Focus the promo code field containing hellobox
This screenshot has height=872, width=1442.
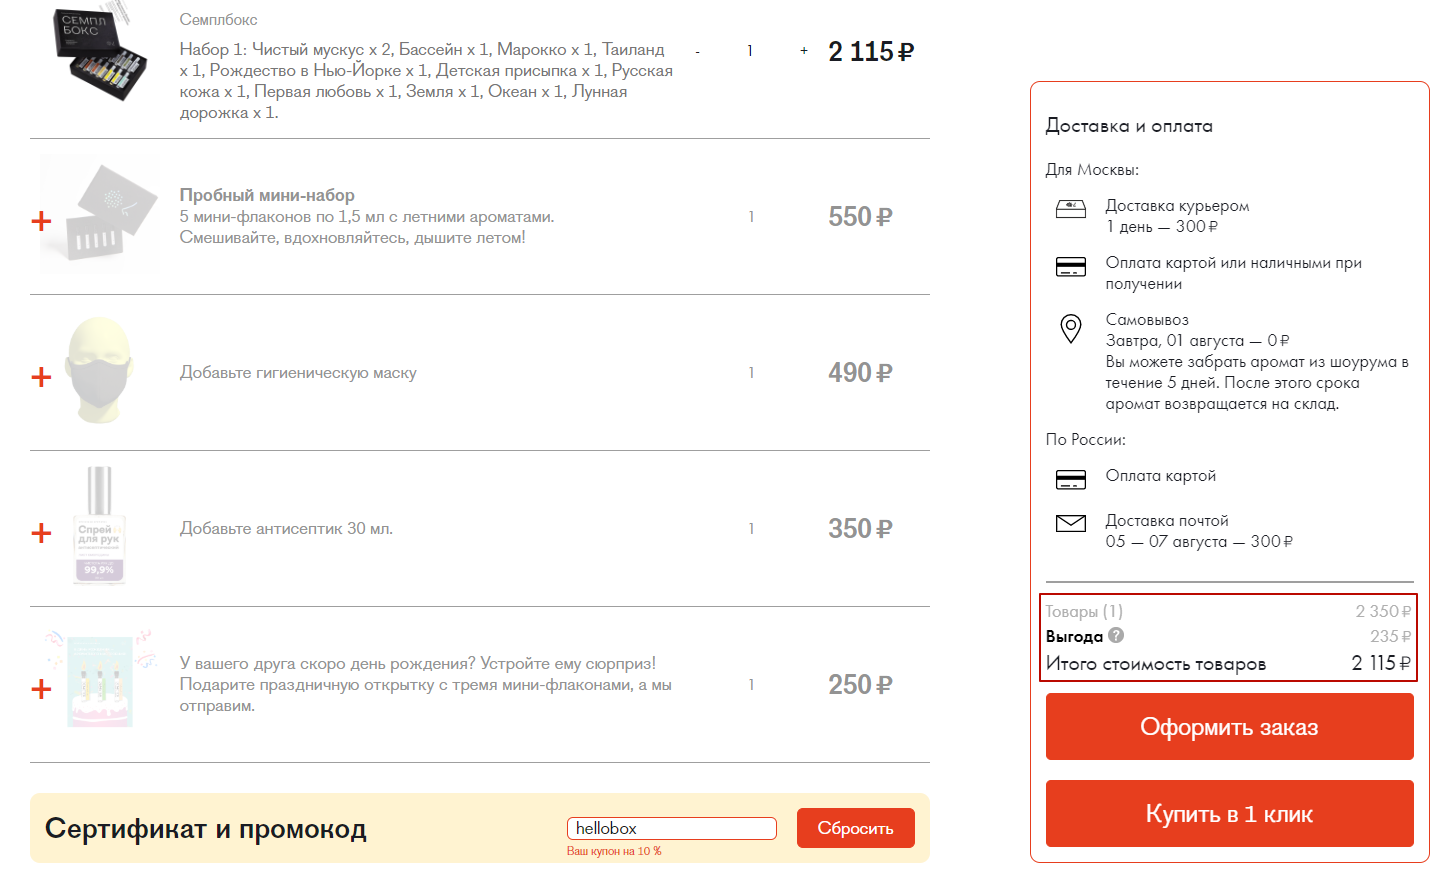[672, 828]
